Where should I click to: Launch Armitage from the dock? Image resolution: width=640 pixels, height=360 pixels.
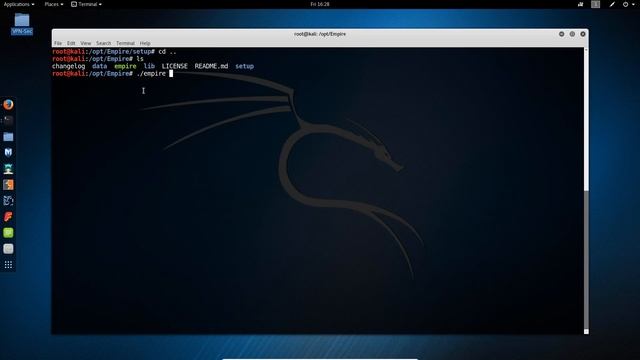click(x=8, y=169)
